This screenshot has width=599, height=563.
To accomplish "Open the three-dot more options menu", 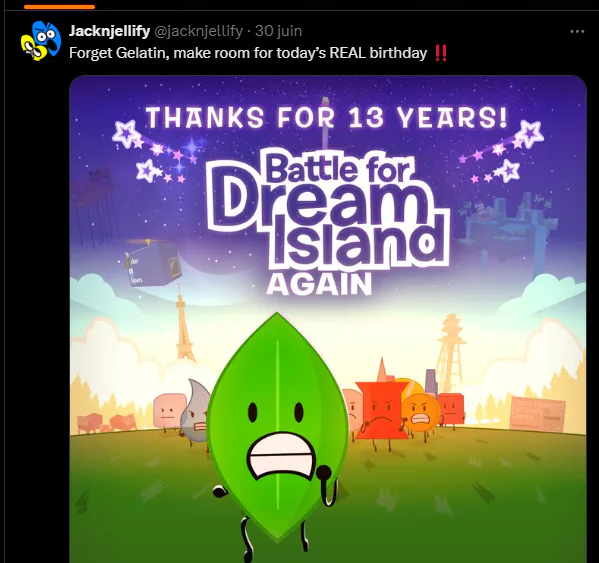I will 577,31.
